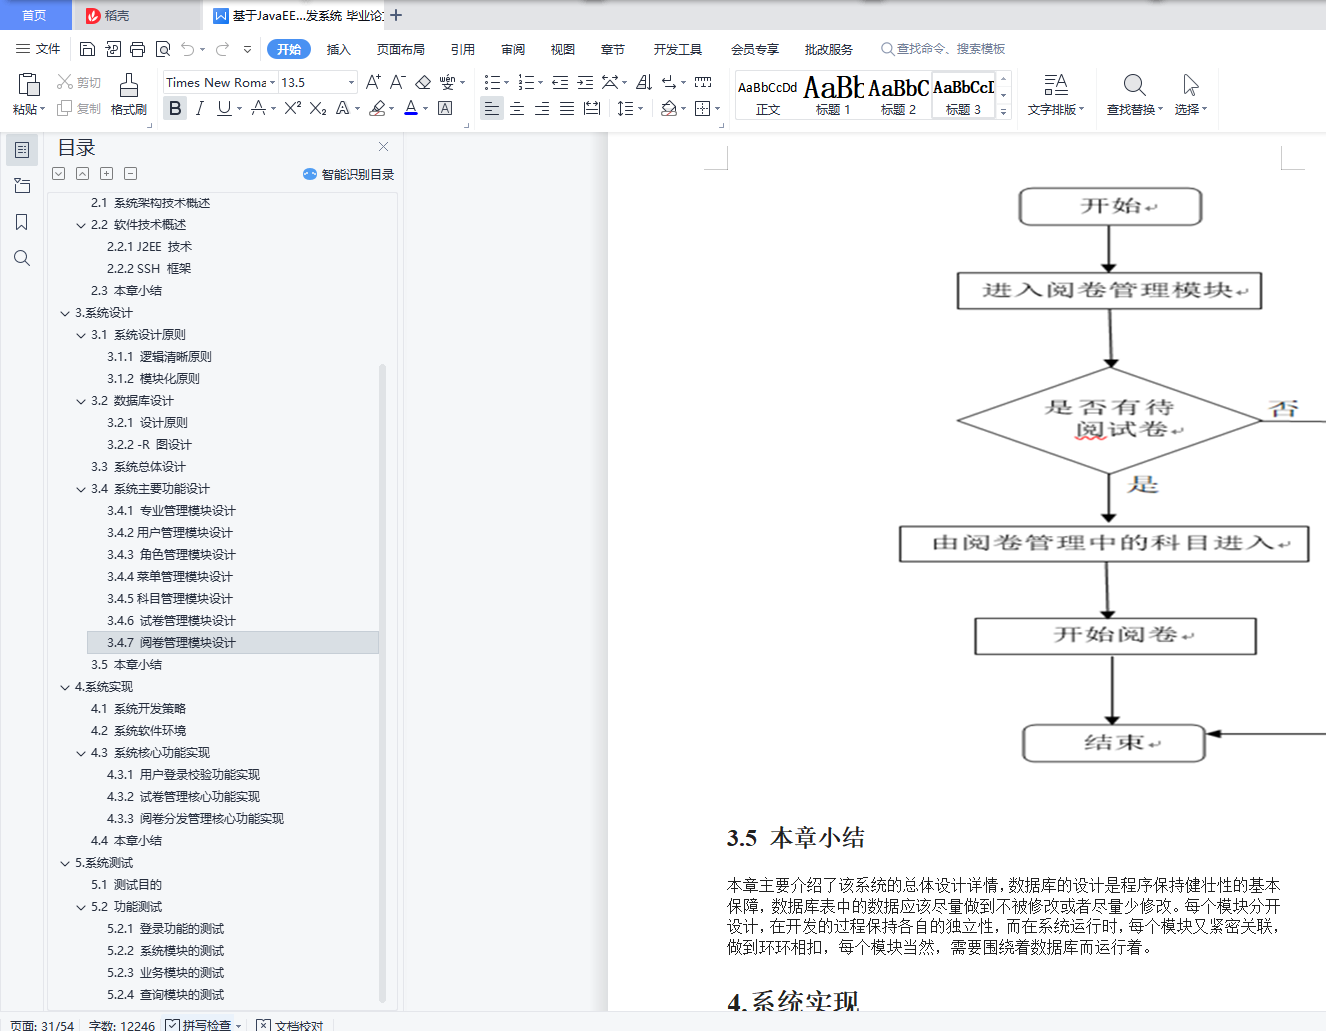1326x1031 pixels.
Task: Toggle Strikethrough formatting
Action: click(258, 108)
